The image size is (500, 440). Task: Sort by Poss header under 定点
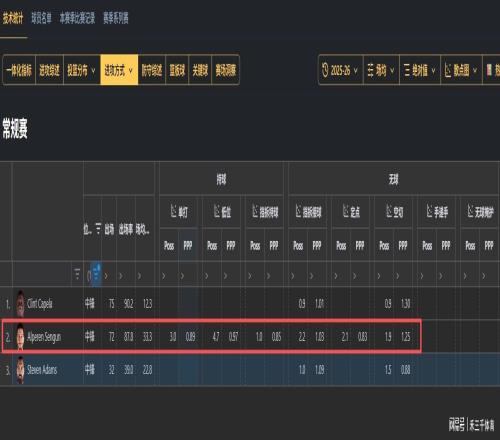coord(341,246)
